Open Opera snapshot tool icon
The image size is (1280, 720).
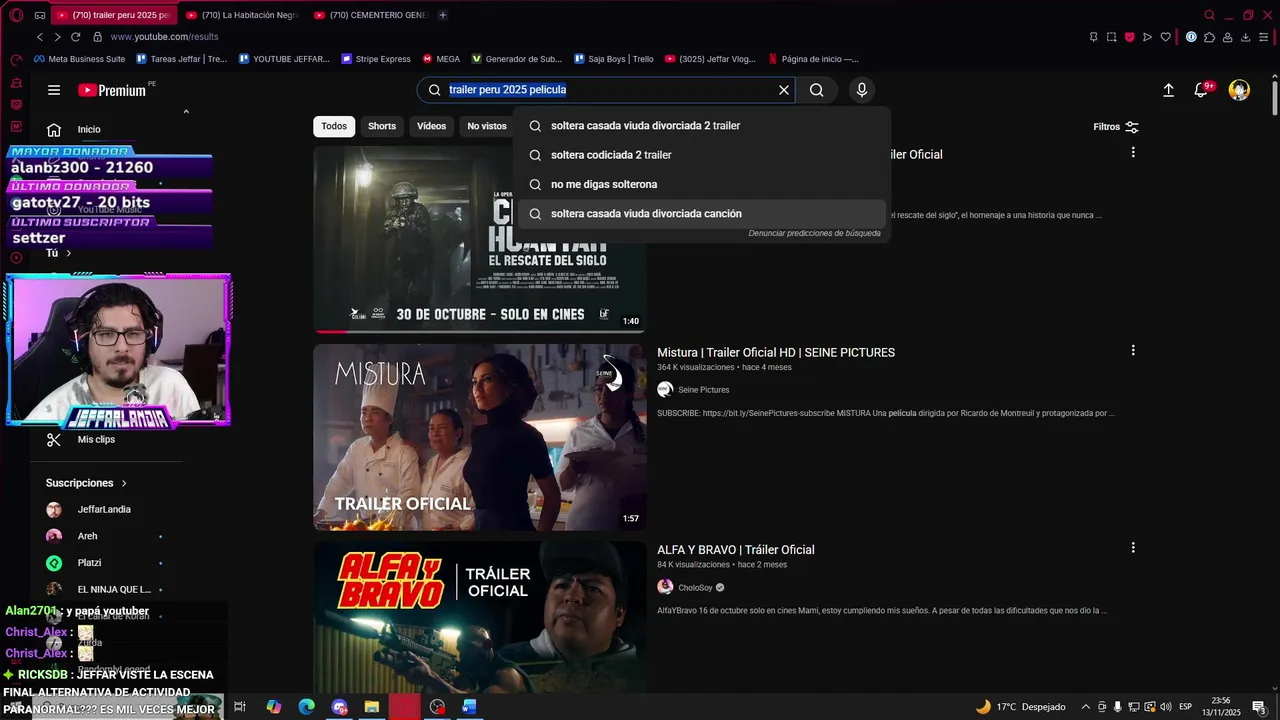tap(1111, 37)
